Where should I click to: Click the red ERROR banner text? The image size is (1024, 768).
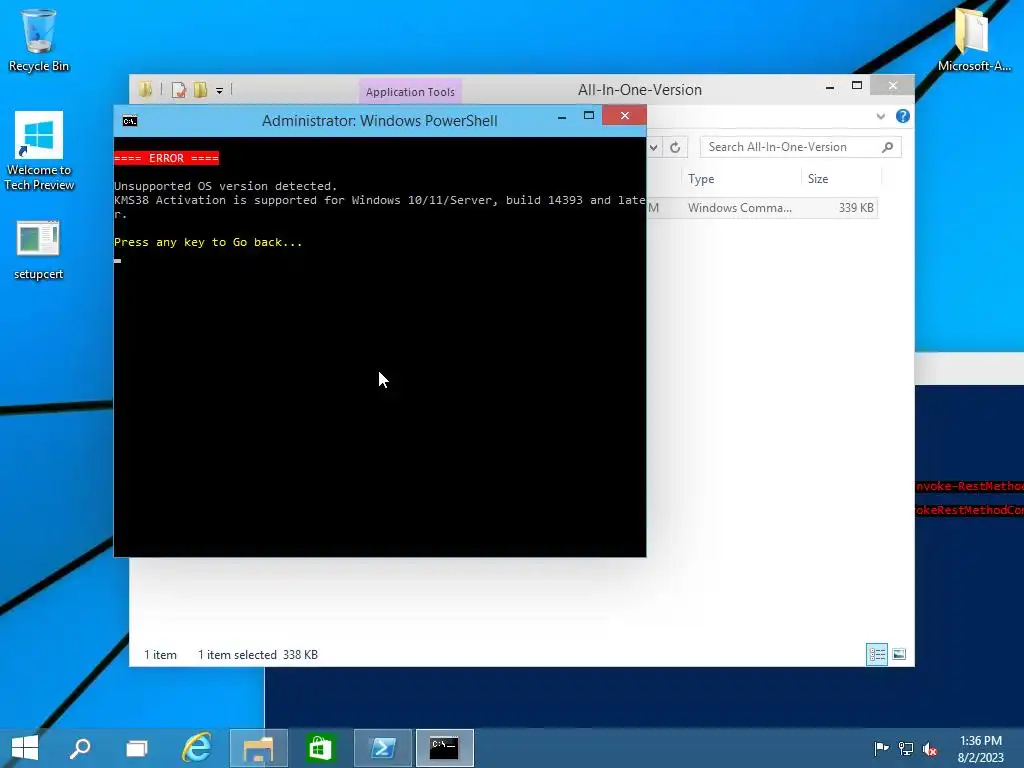pyautogui.click(x=167, y=158)
